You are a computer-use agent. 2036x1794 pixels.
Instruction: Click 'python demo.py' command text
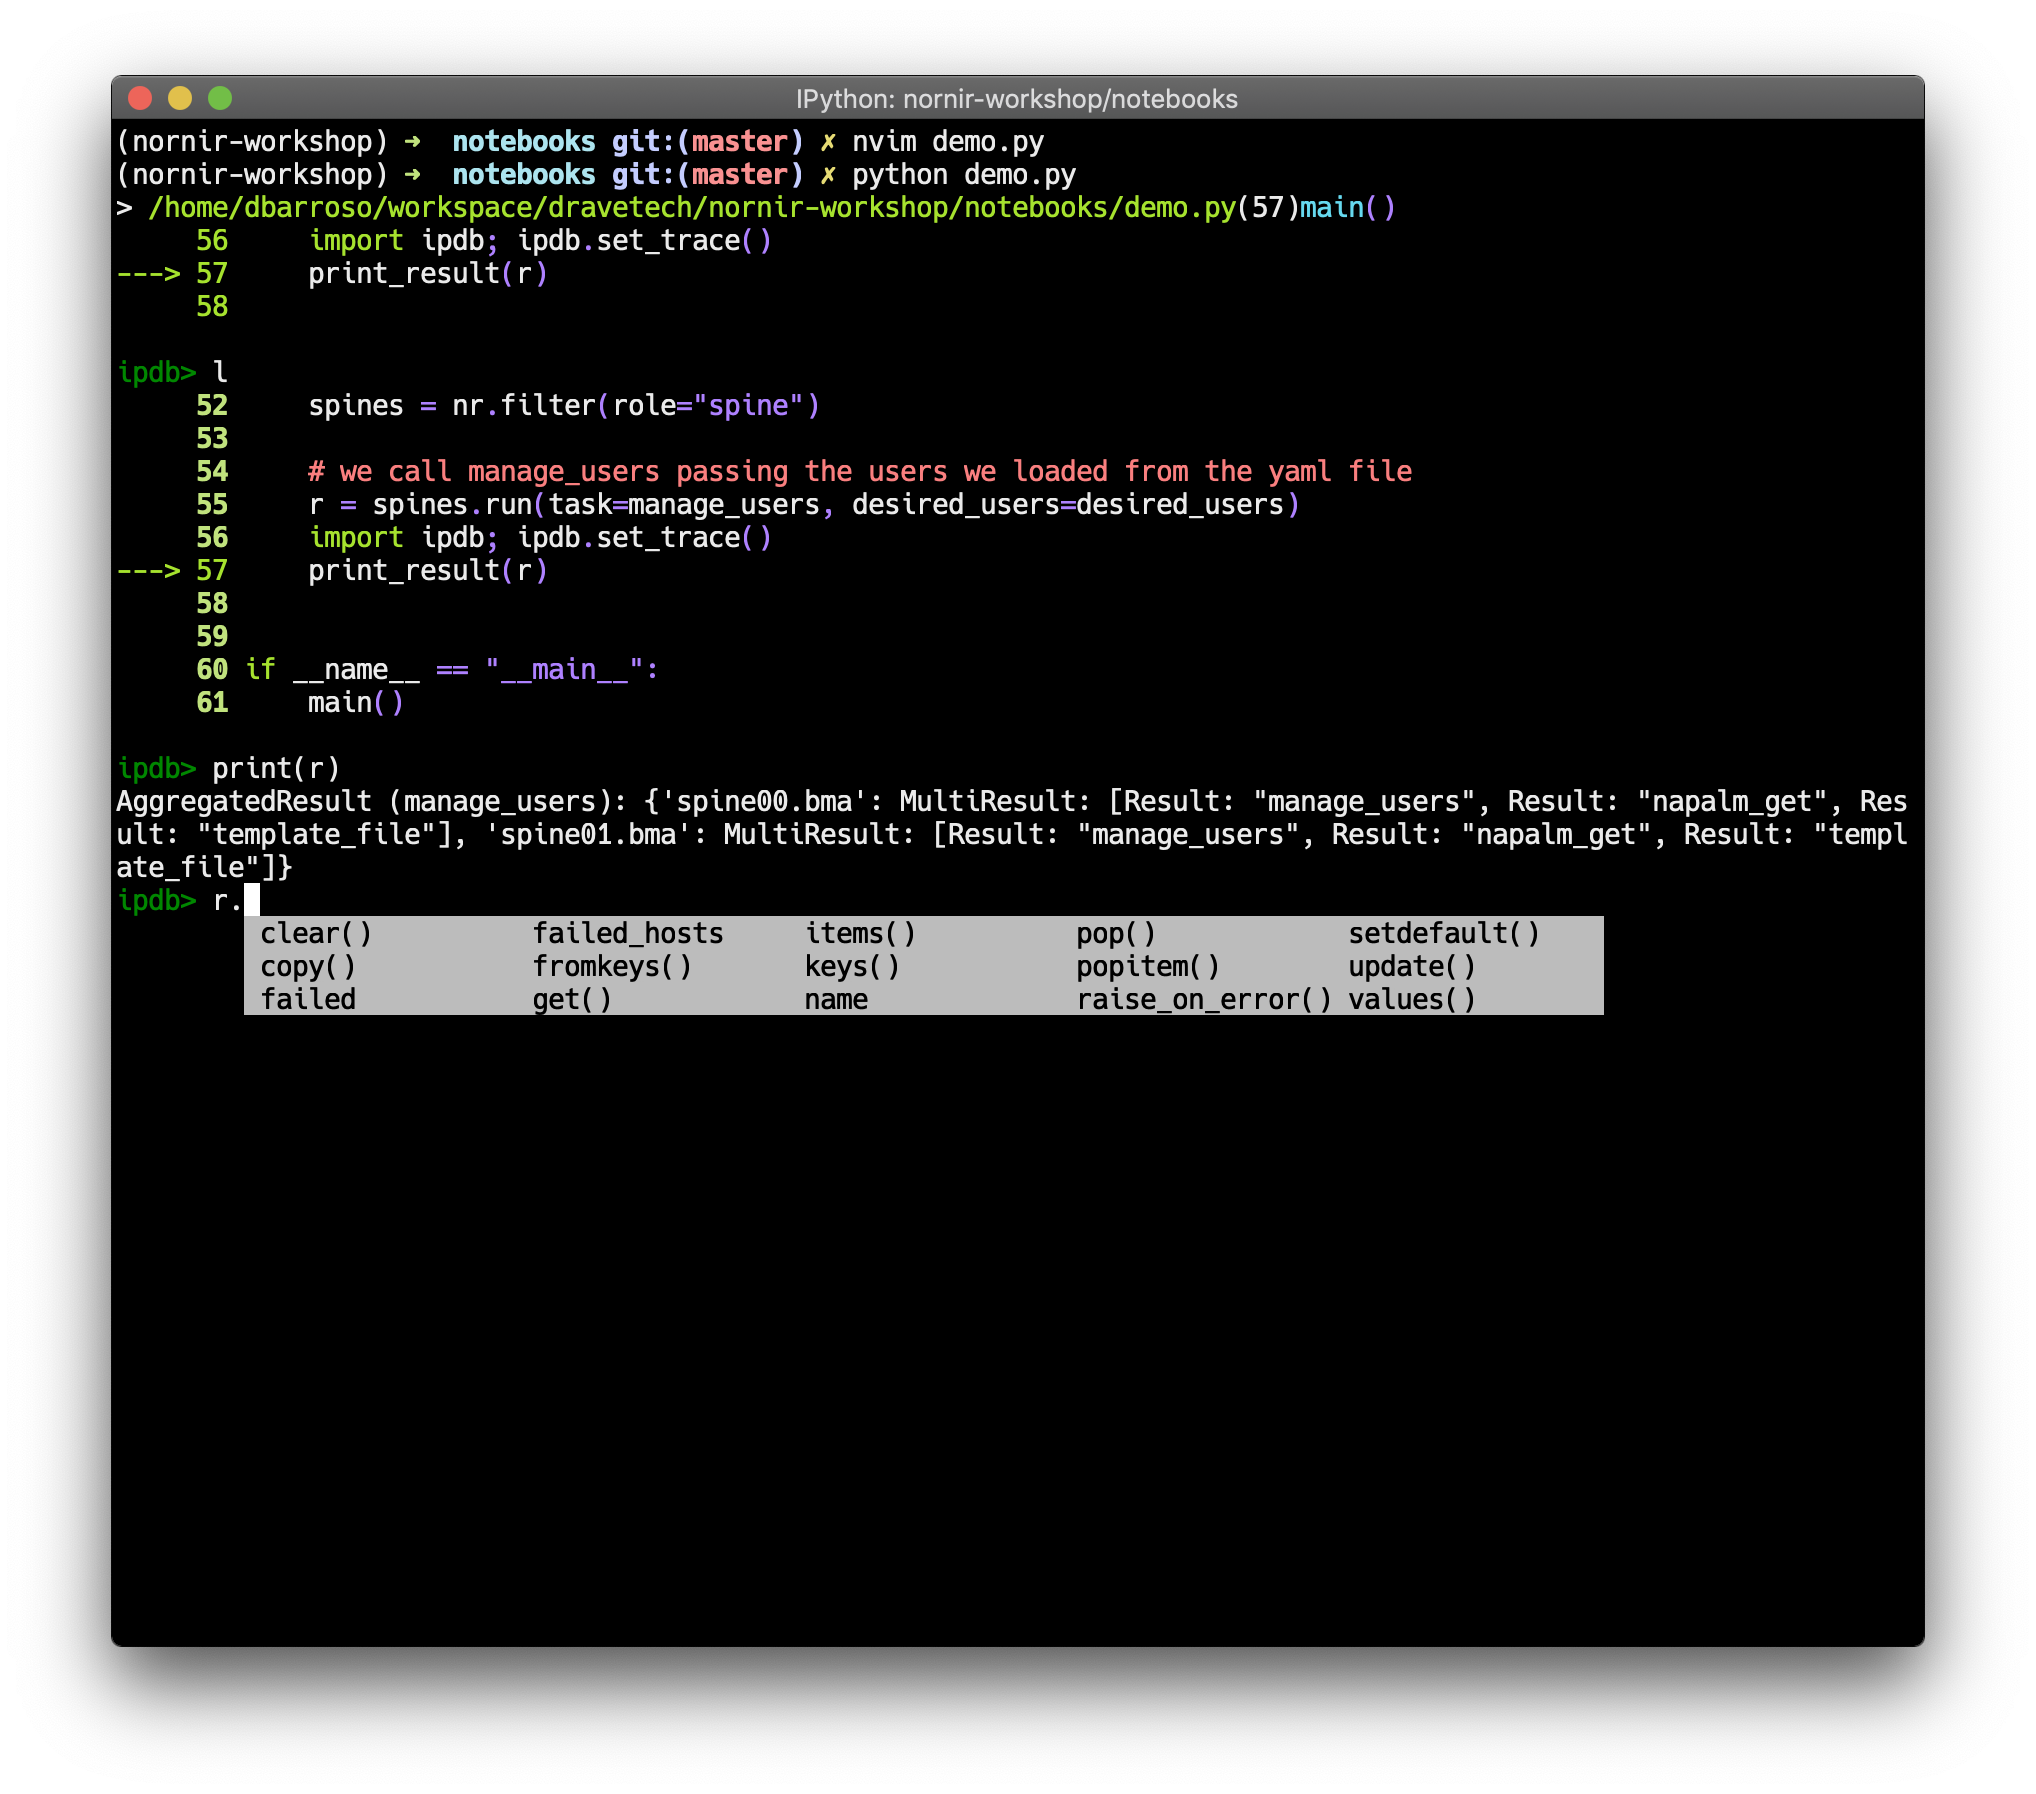pos(964,174)
